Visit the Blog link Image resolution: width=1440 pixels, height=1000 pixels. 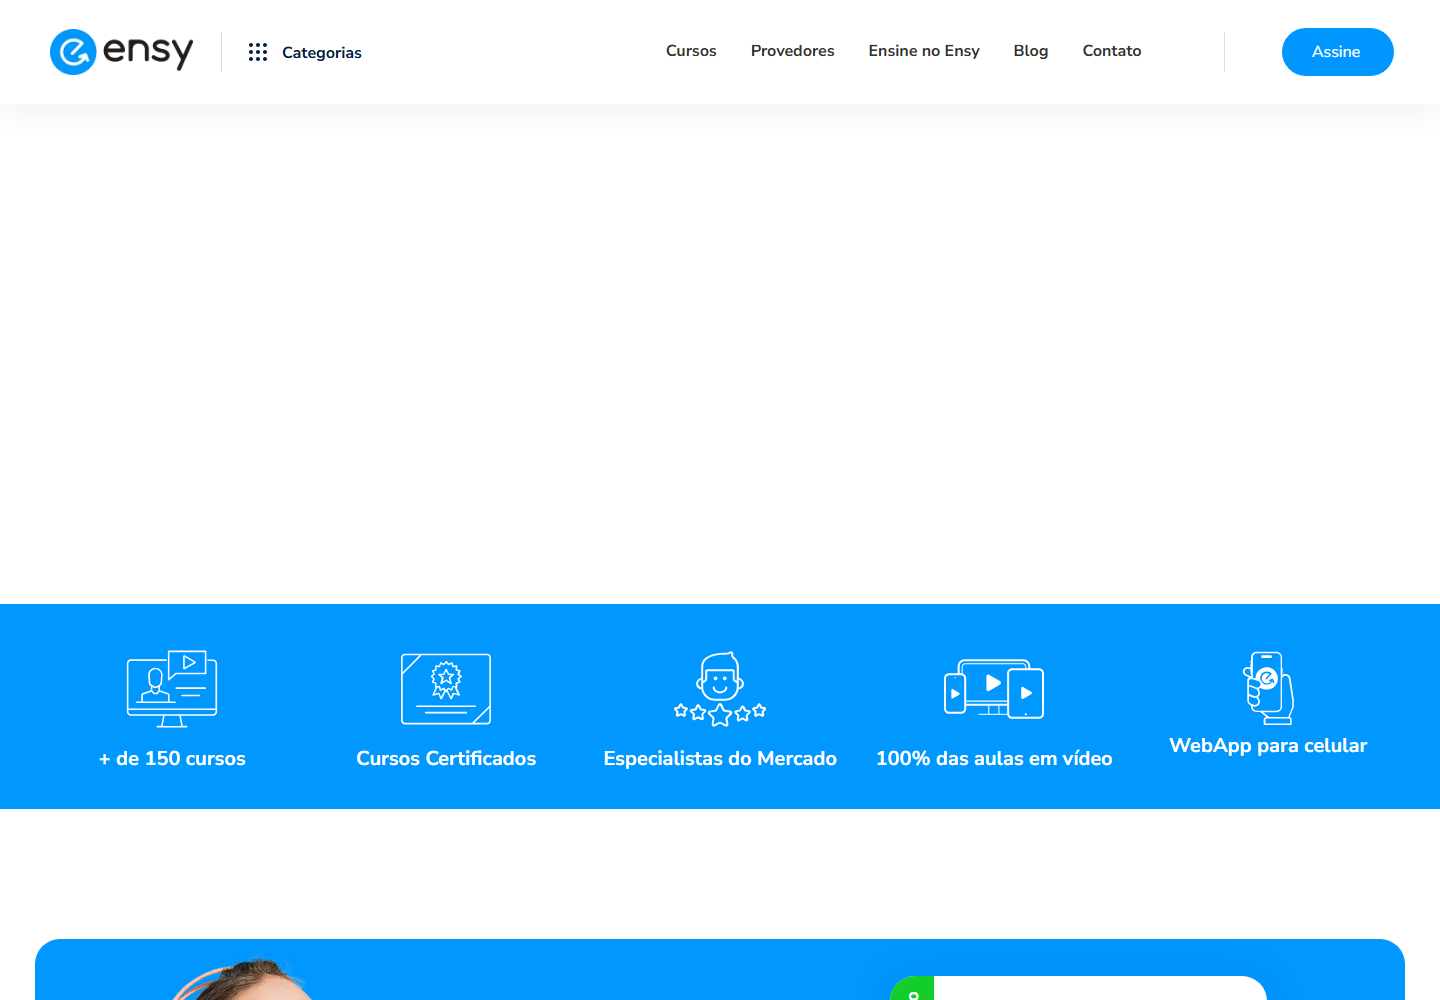pos(1031,51)
